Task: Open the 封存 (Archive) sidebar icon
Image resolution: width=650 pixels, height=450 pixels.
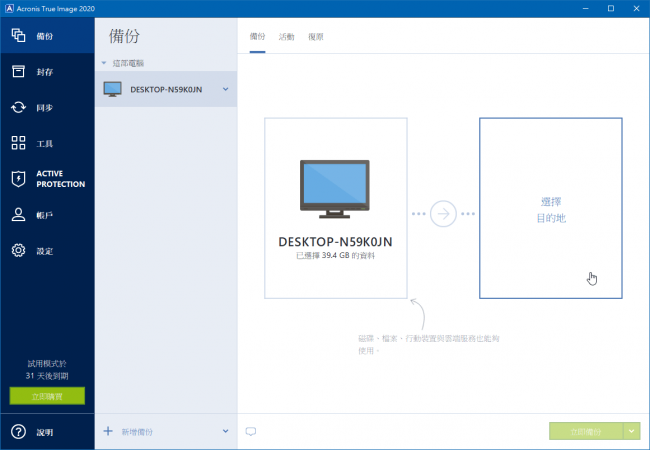Action: pyautogui.click(x=18, y=71)
